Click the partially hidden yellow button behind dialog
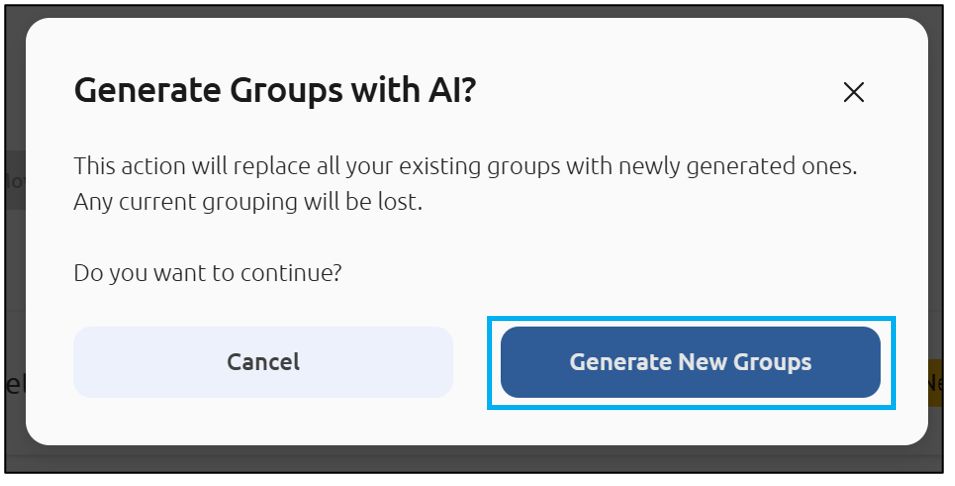The width and height of the screenshot is (955, 486). [935, 383]
